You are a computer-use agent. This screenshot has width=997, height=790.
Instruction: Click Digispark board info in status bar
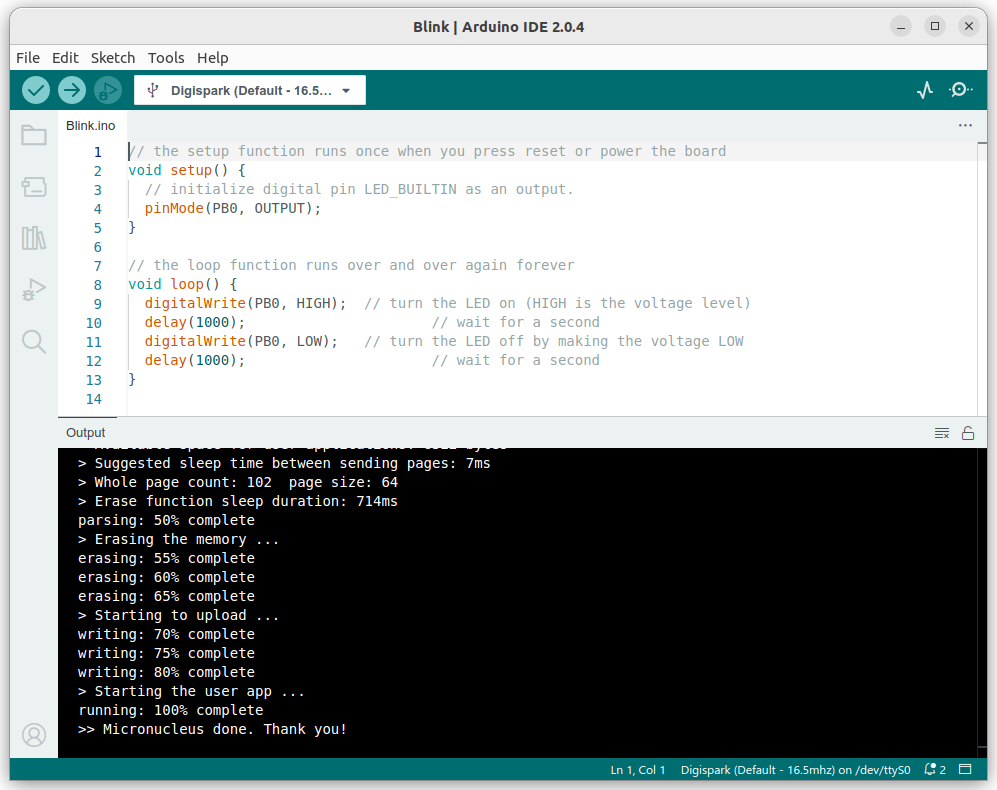(x=795, y=770)
